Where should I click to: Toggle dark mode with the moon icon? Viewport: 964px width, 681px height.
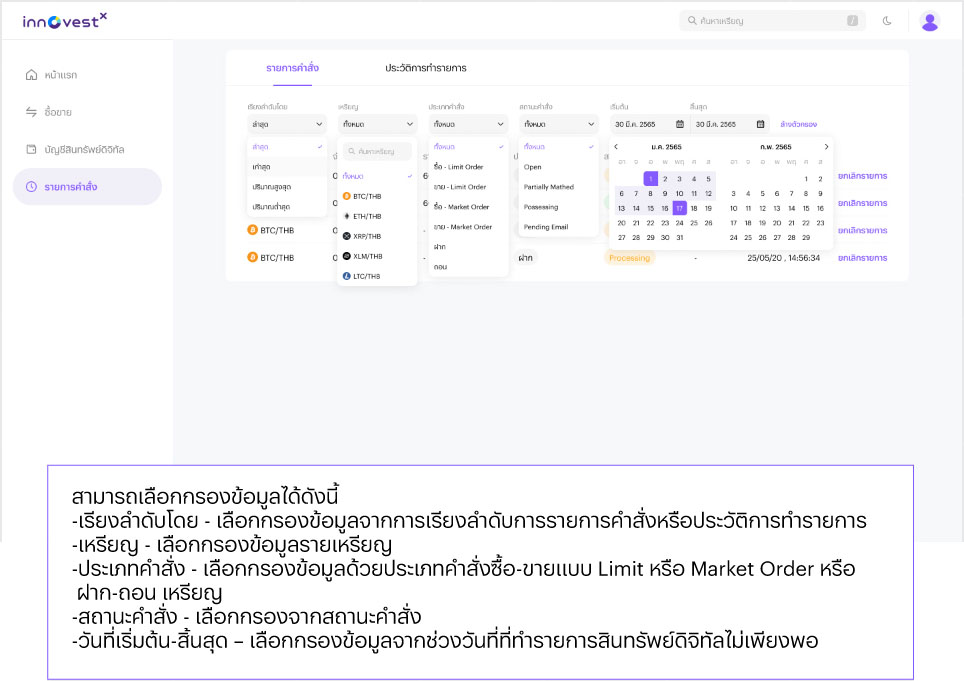(x=887, y=20)
